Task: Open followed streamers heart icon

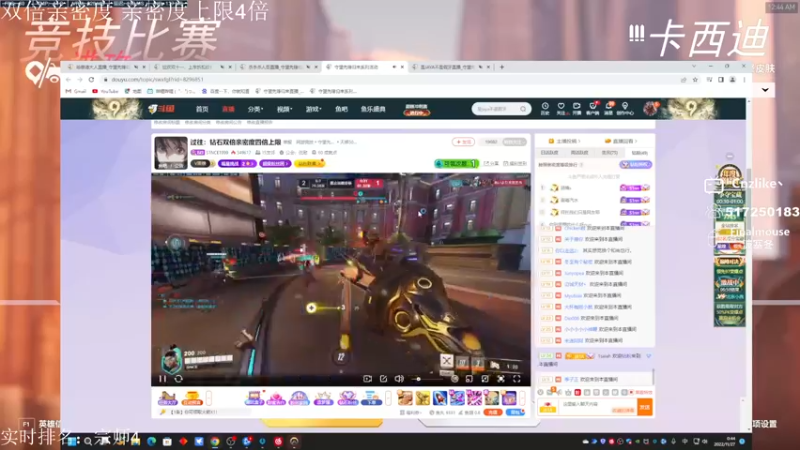Action: 561,108
